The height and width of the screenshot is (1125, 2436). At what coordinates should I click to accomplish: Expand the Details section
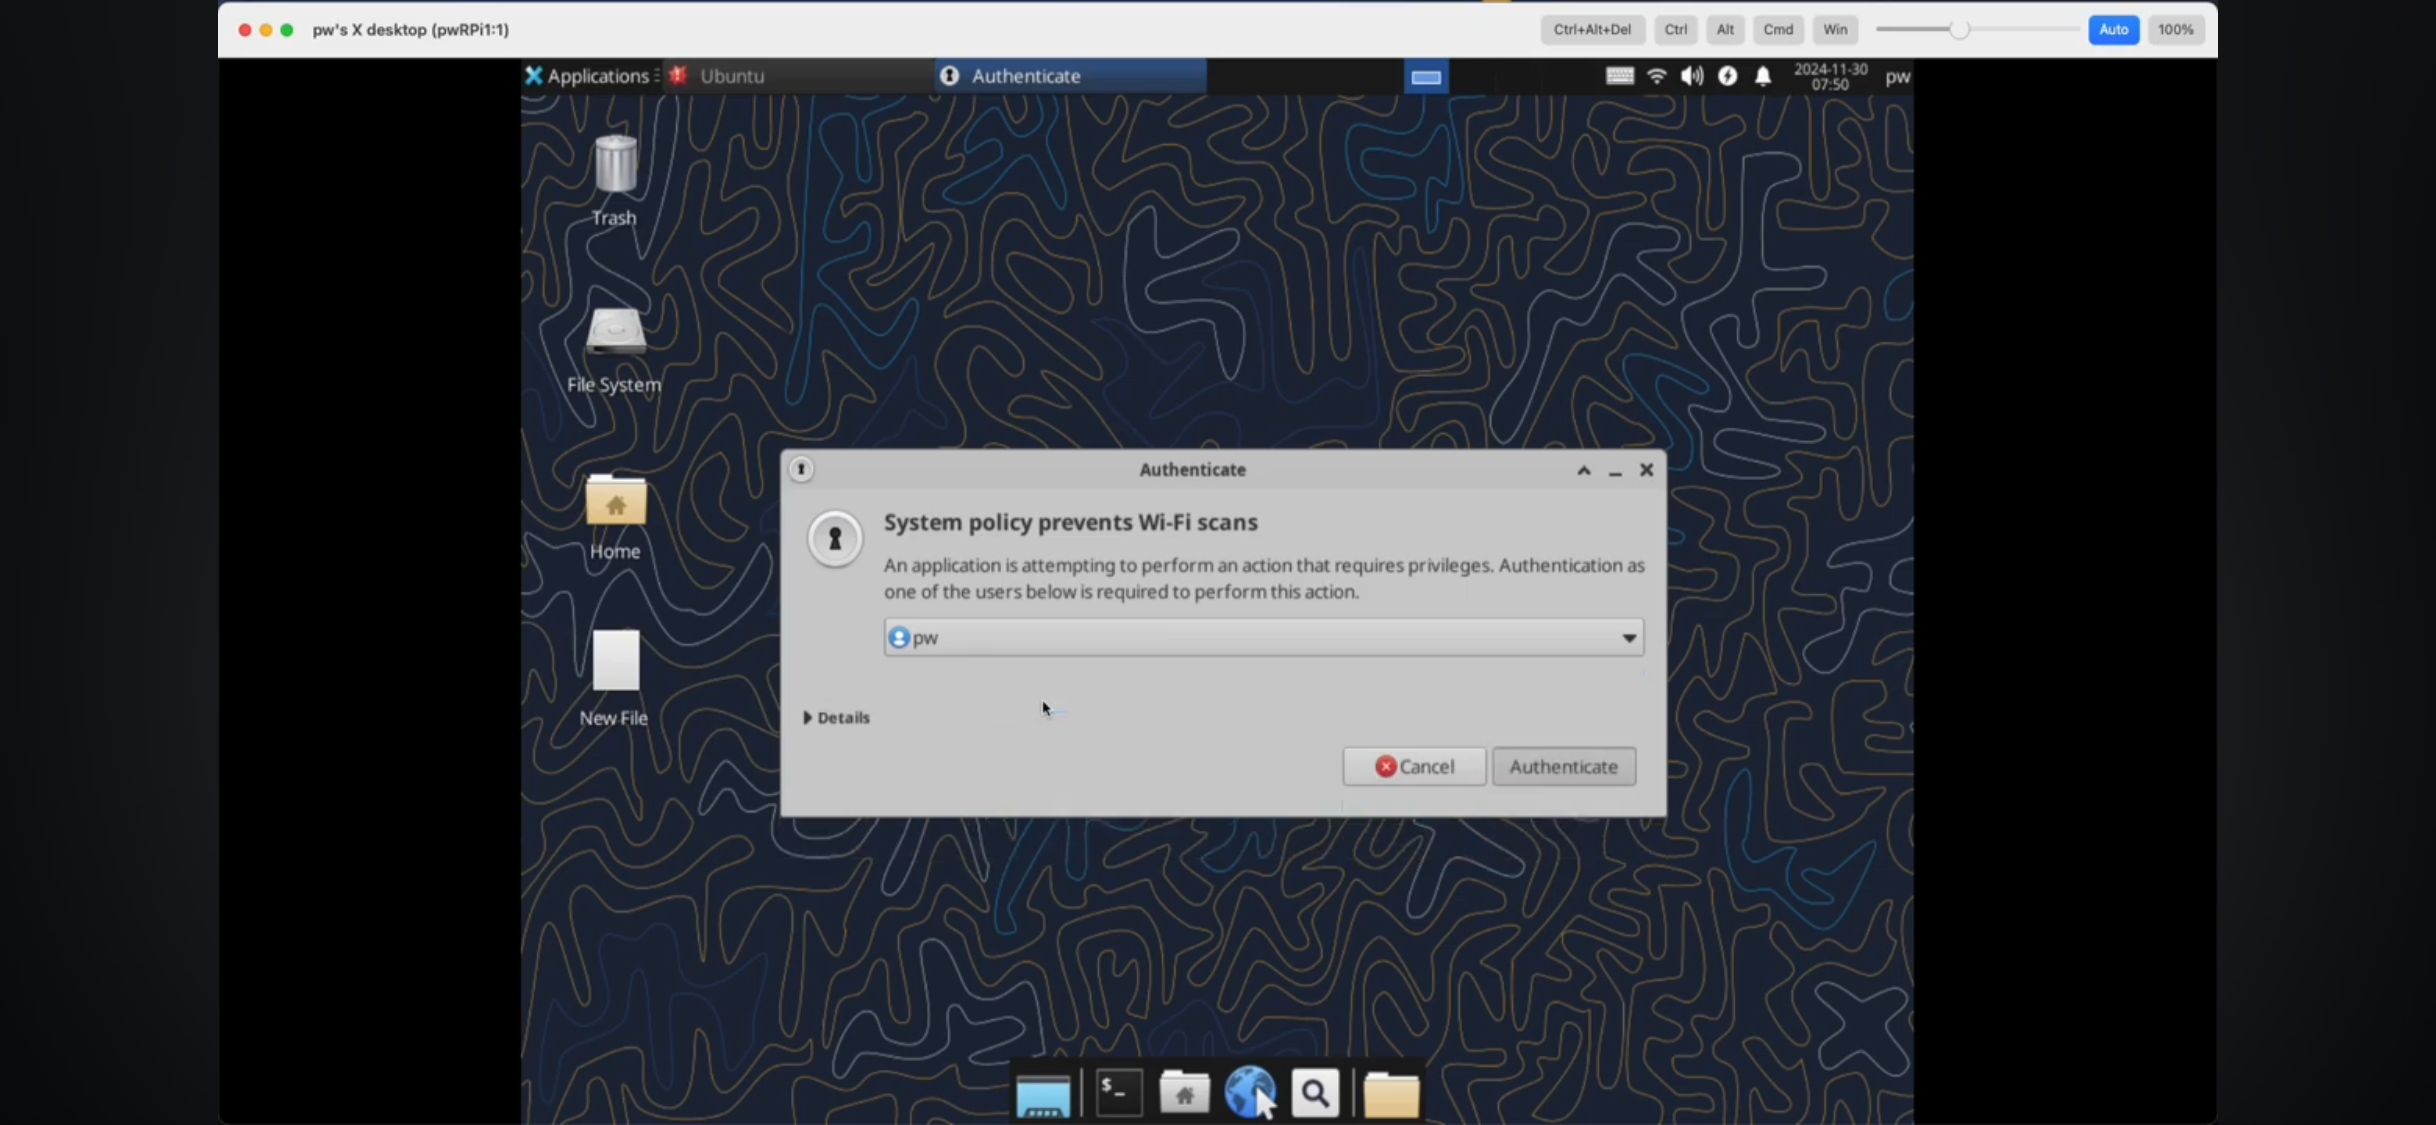pyautogui.click(x=836, y=717)
